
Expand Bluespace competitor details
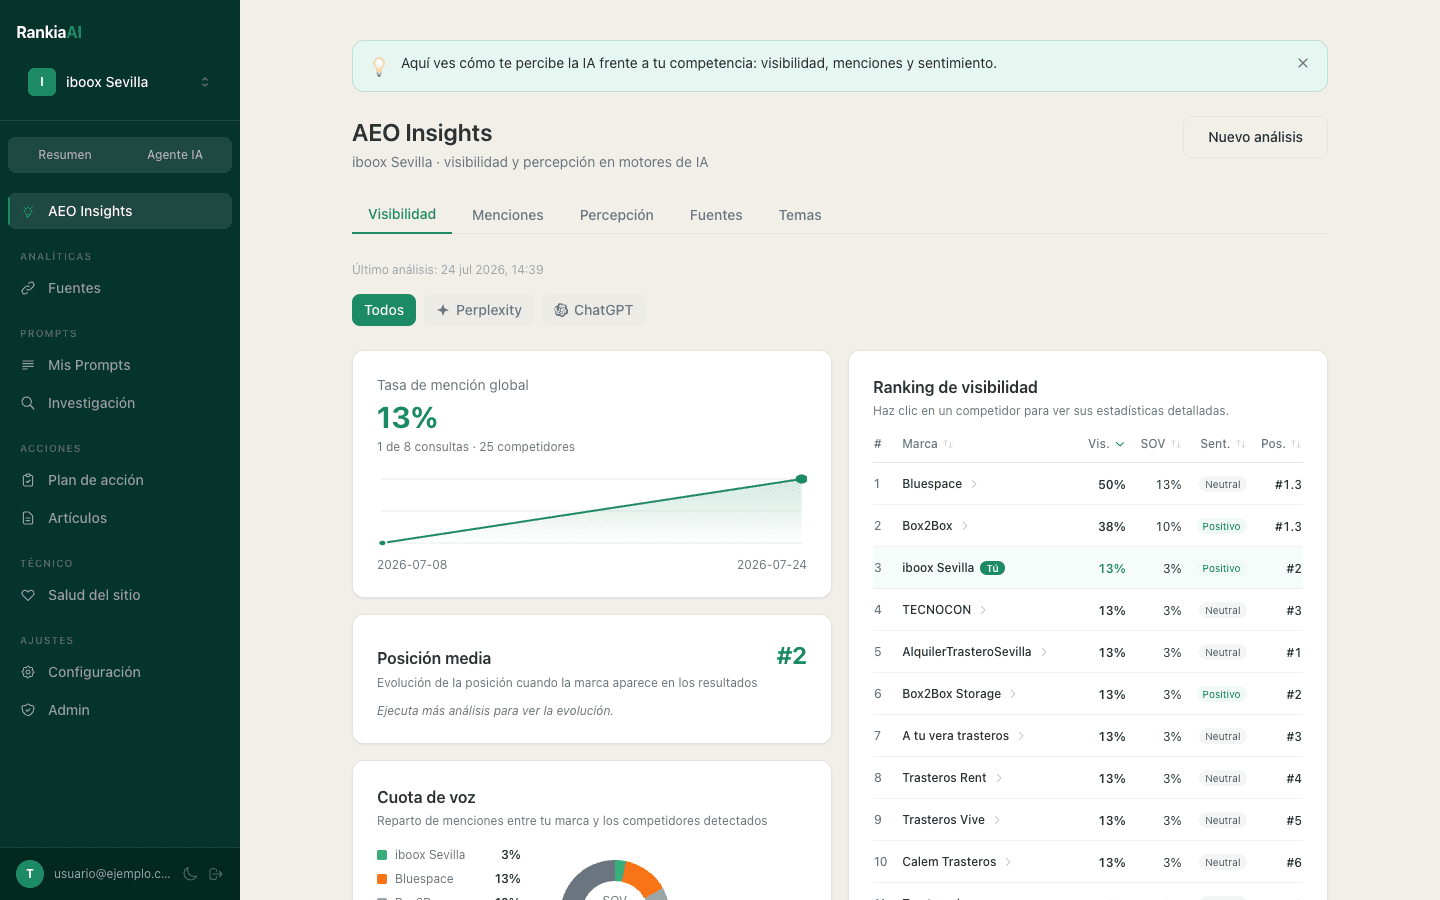click(x=974, y=484)
